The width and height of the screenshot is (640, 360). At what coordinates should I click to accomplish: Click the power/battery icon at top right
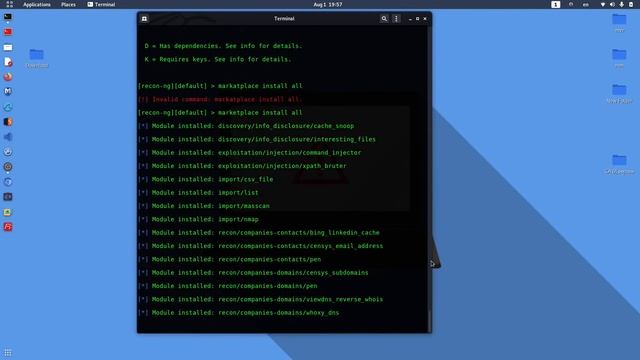point(631,4)
